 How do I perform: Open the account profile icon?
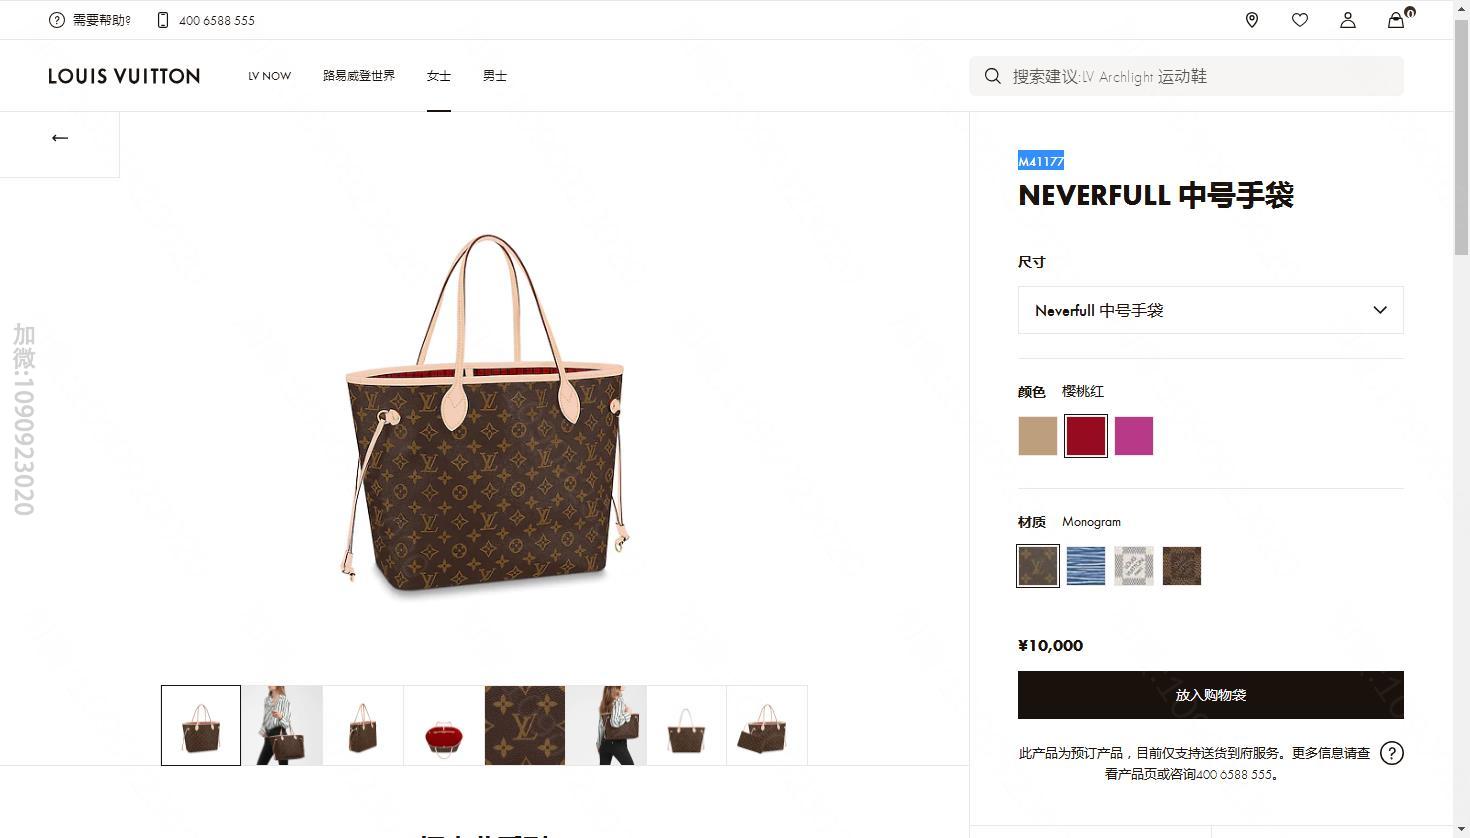1348,20
